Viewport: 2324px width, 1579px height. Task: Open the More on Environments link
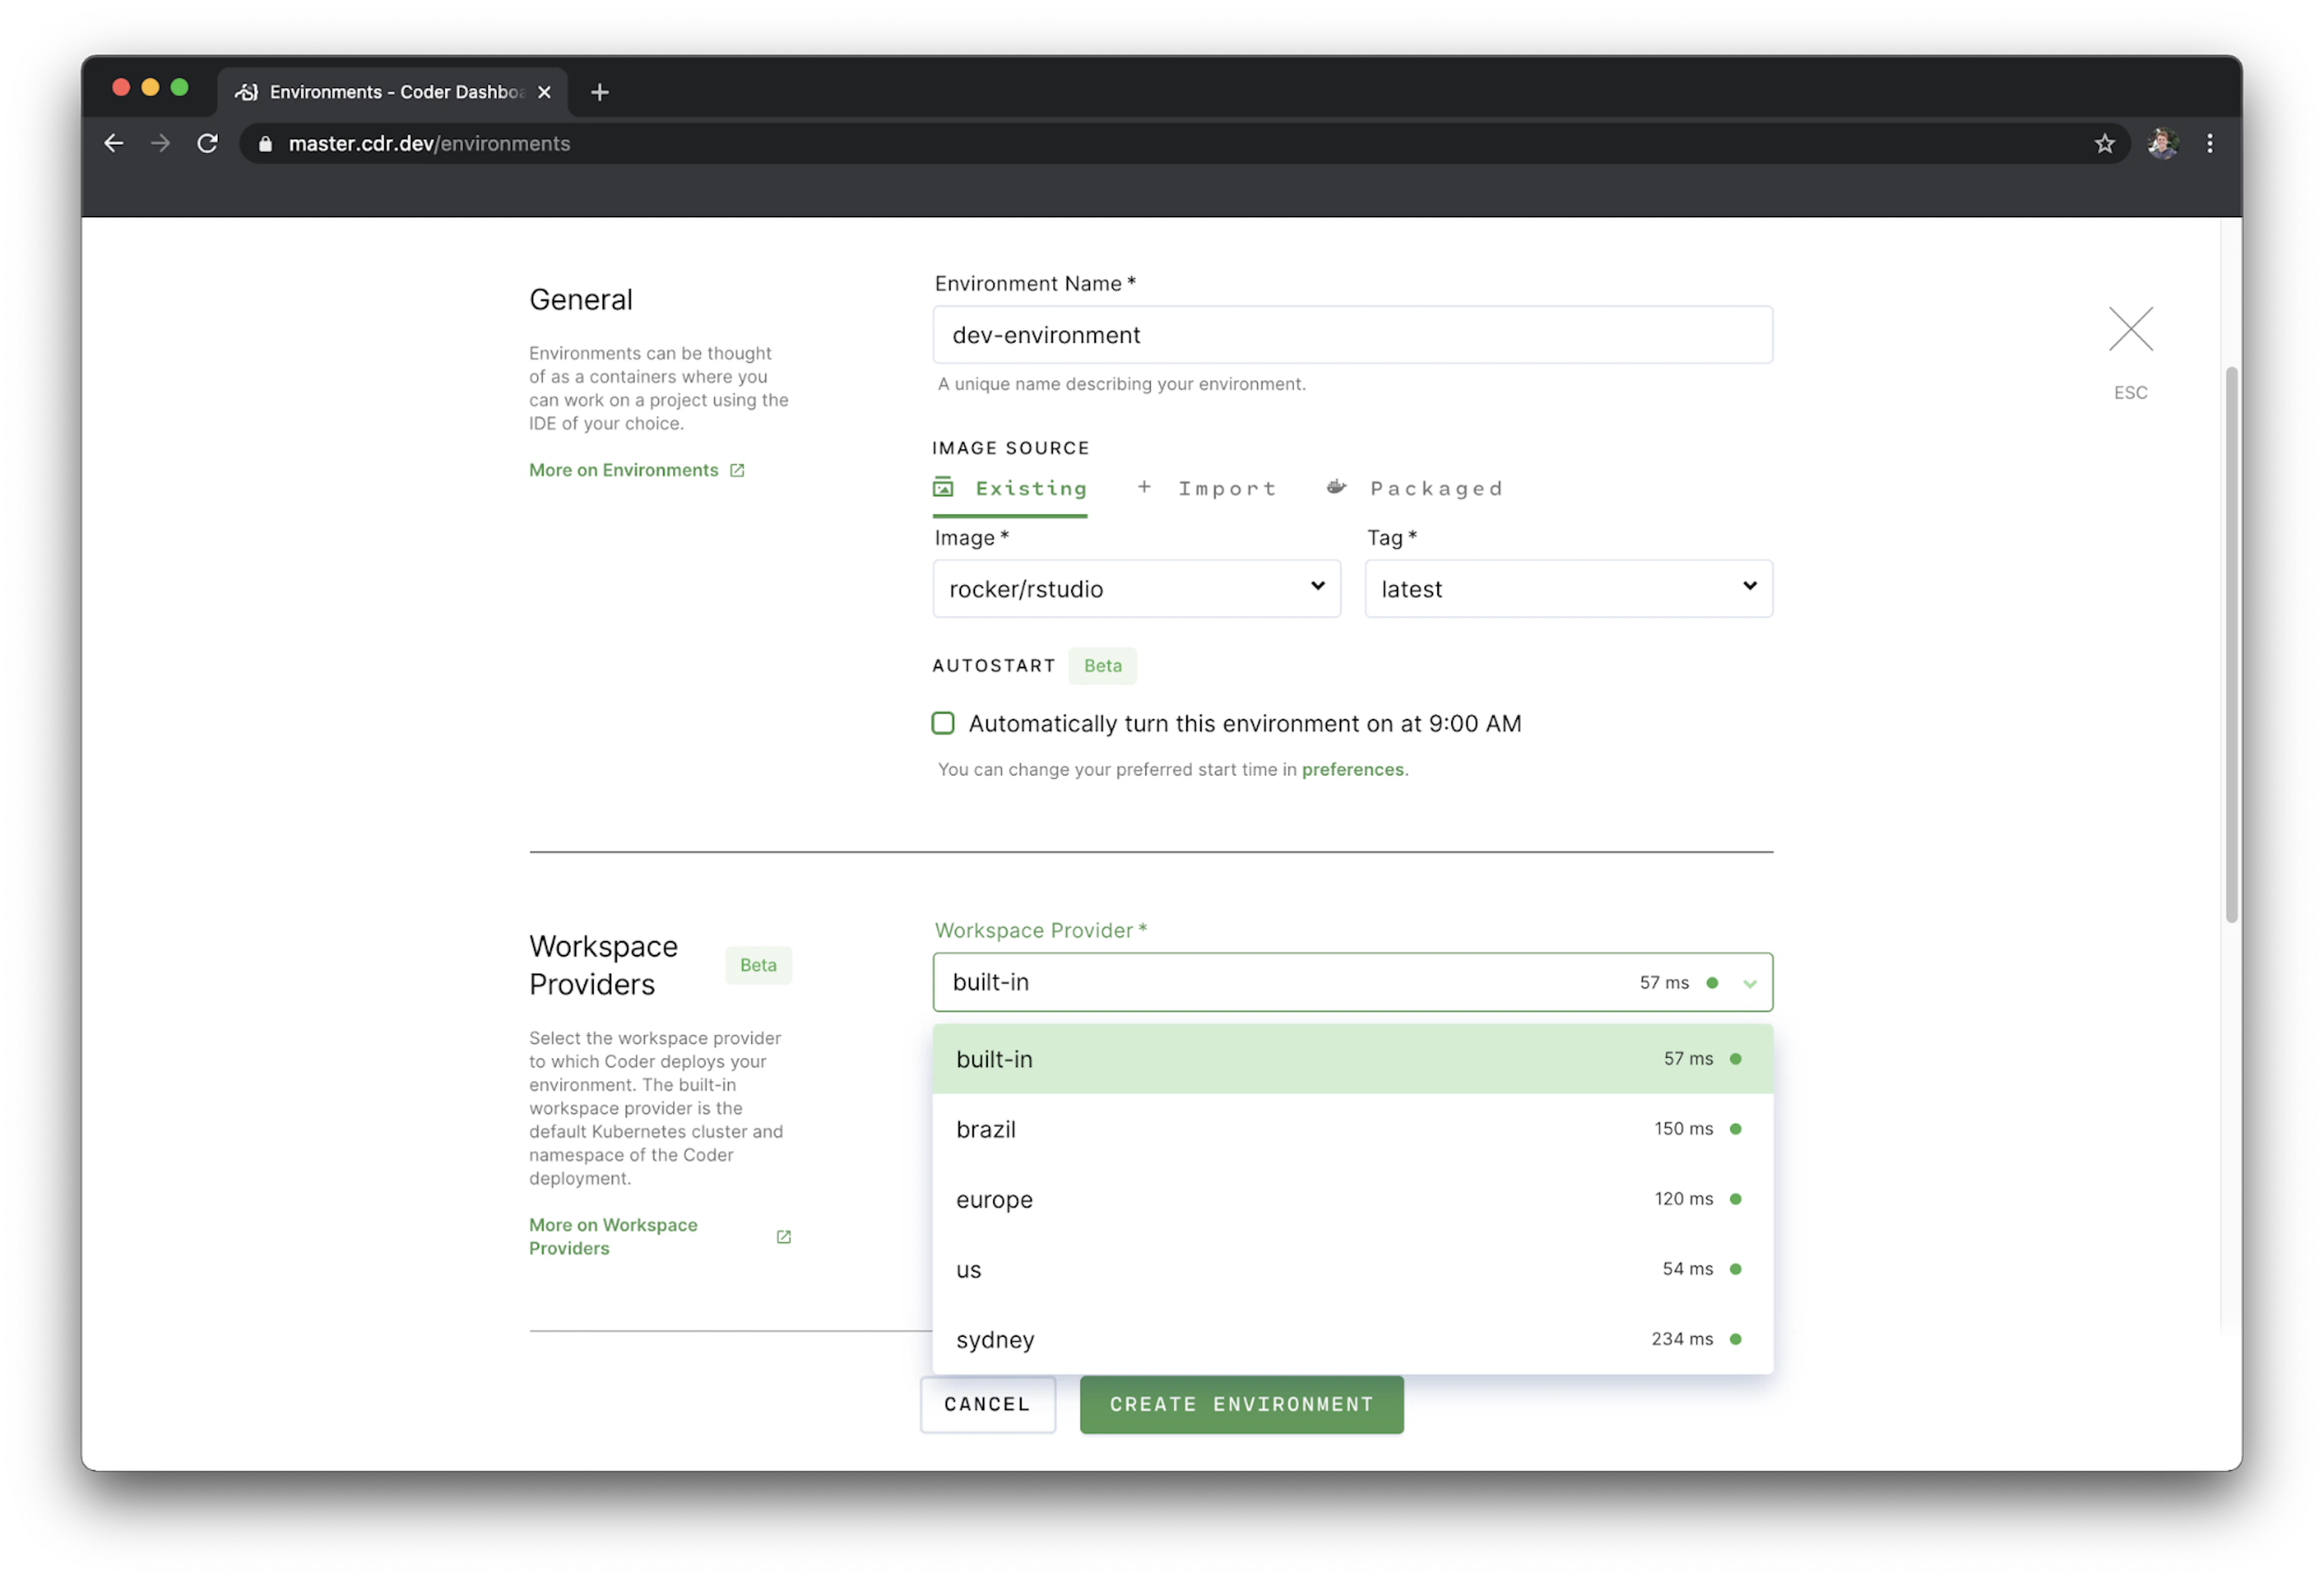click(623, 470)
